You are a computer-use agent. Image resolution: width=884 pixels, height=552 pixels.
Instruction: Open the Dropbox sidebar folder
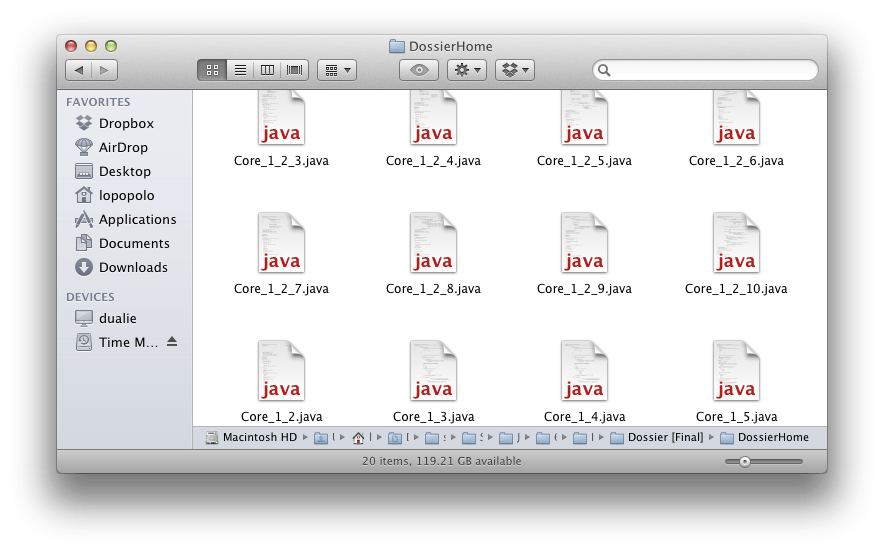pyautogui.click(x=125, y=124)
